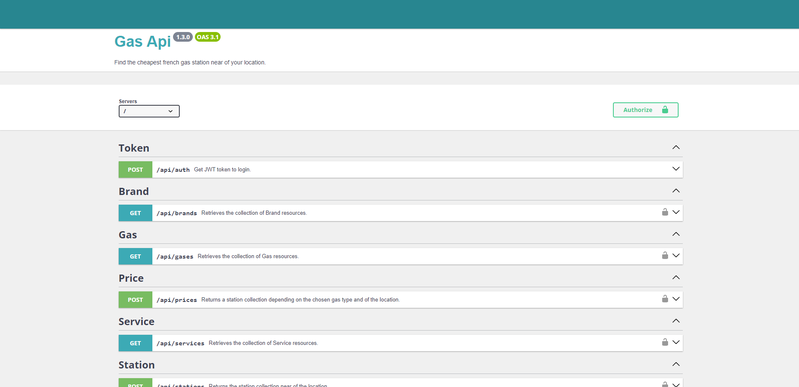Open the Authorize dialog

(646, 110)
